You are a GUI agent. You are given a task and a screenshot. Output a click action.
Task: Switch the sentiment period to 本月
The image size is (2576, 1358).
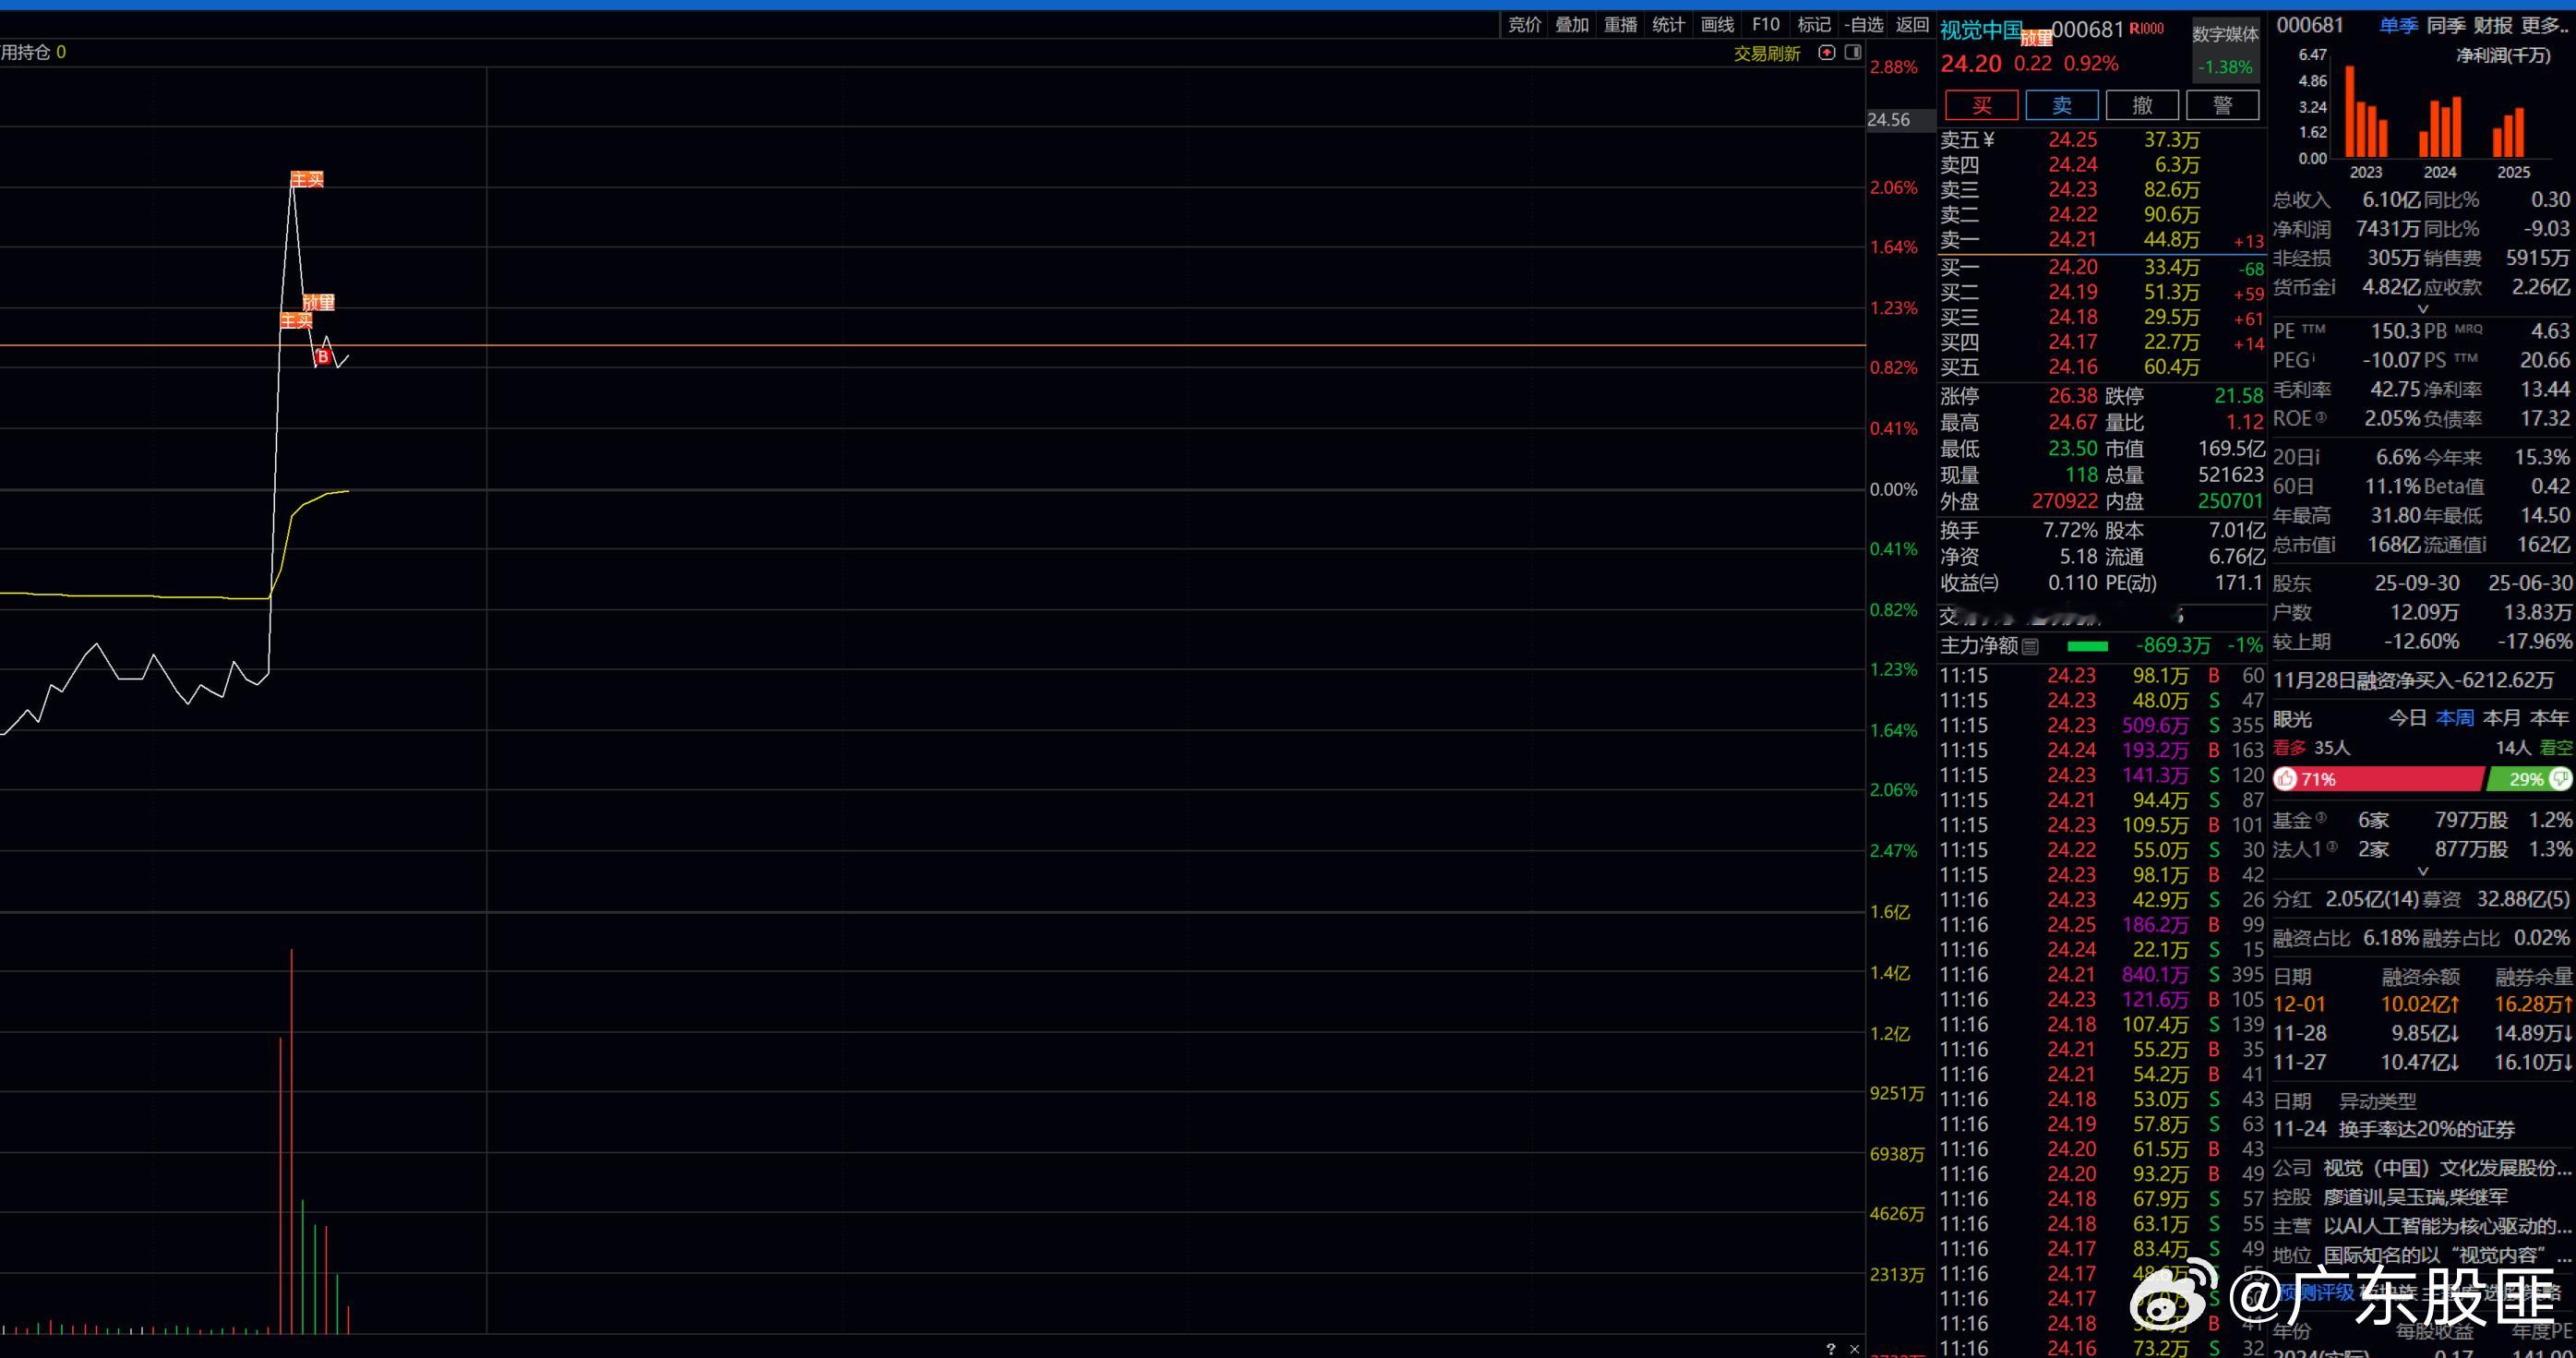(x=2501, y=718)
